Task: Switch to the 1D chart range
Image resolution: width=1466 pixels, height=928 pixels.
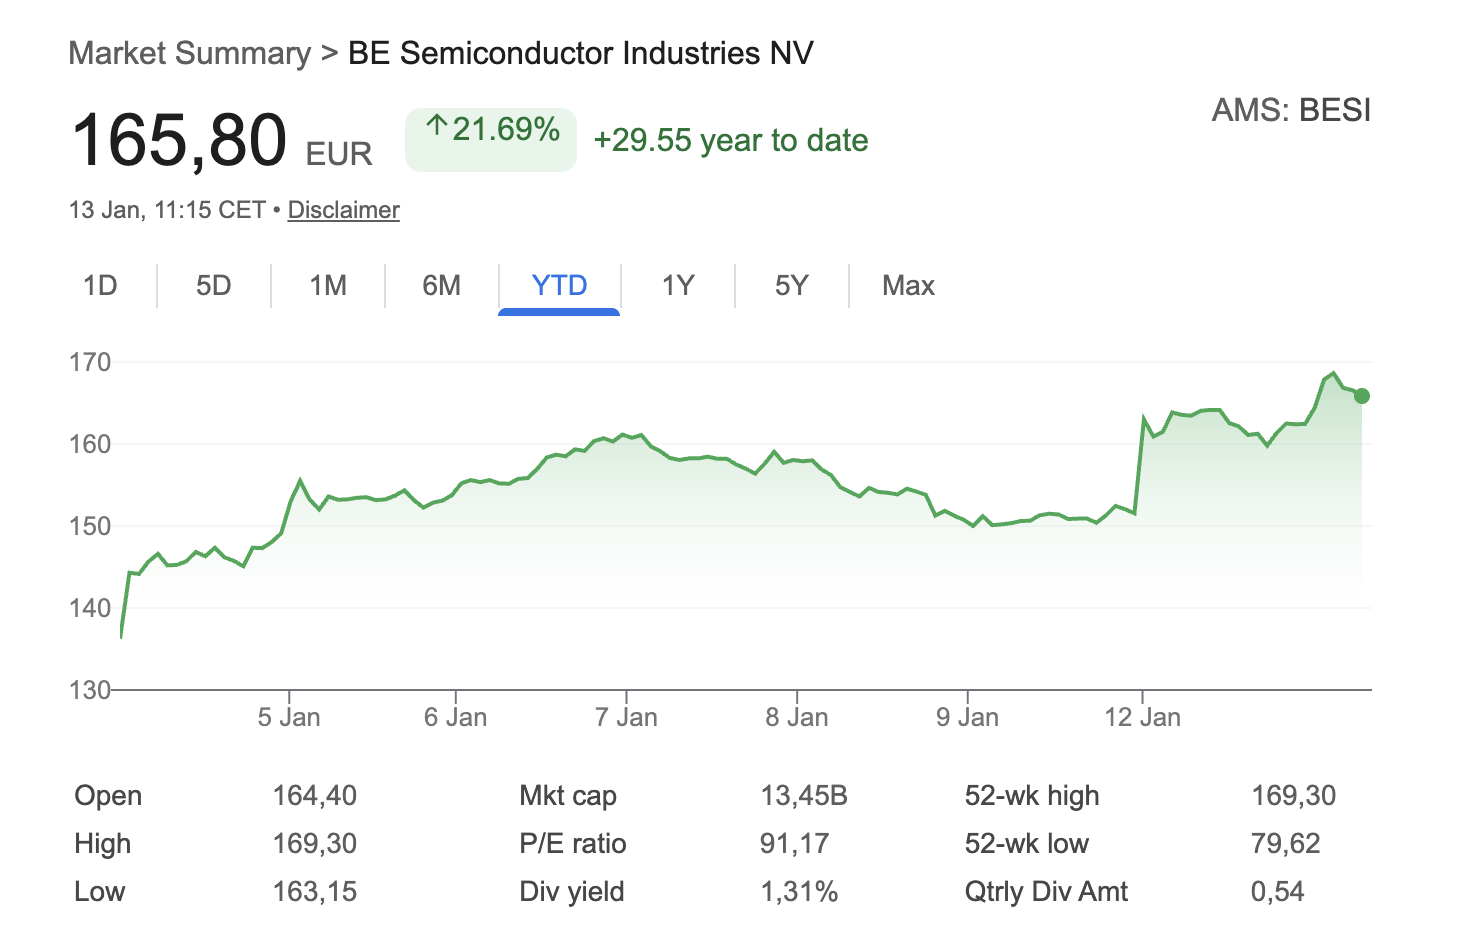Action: pos(100,286)
